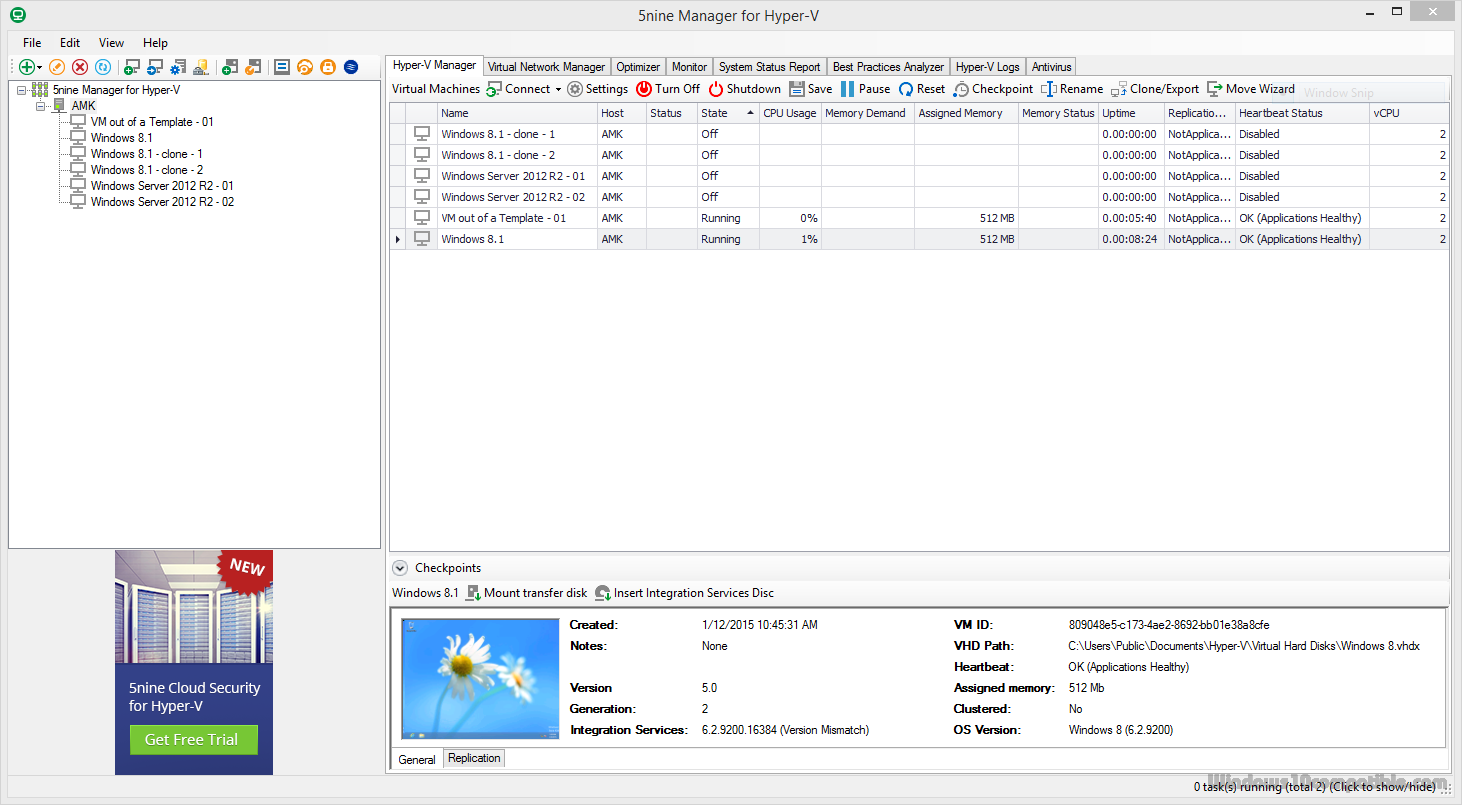
Task: Click the Checkpoint toolbar button
Action: pyautogui.click(x=993, y=89)
